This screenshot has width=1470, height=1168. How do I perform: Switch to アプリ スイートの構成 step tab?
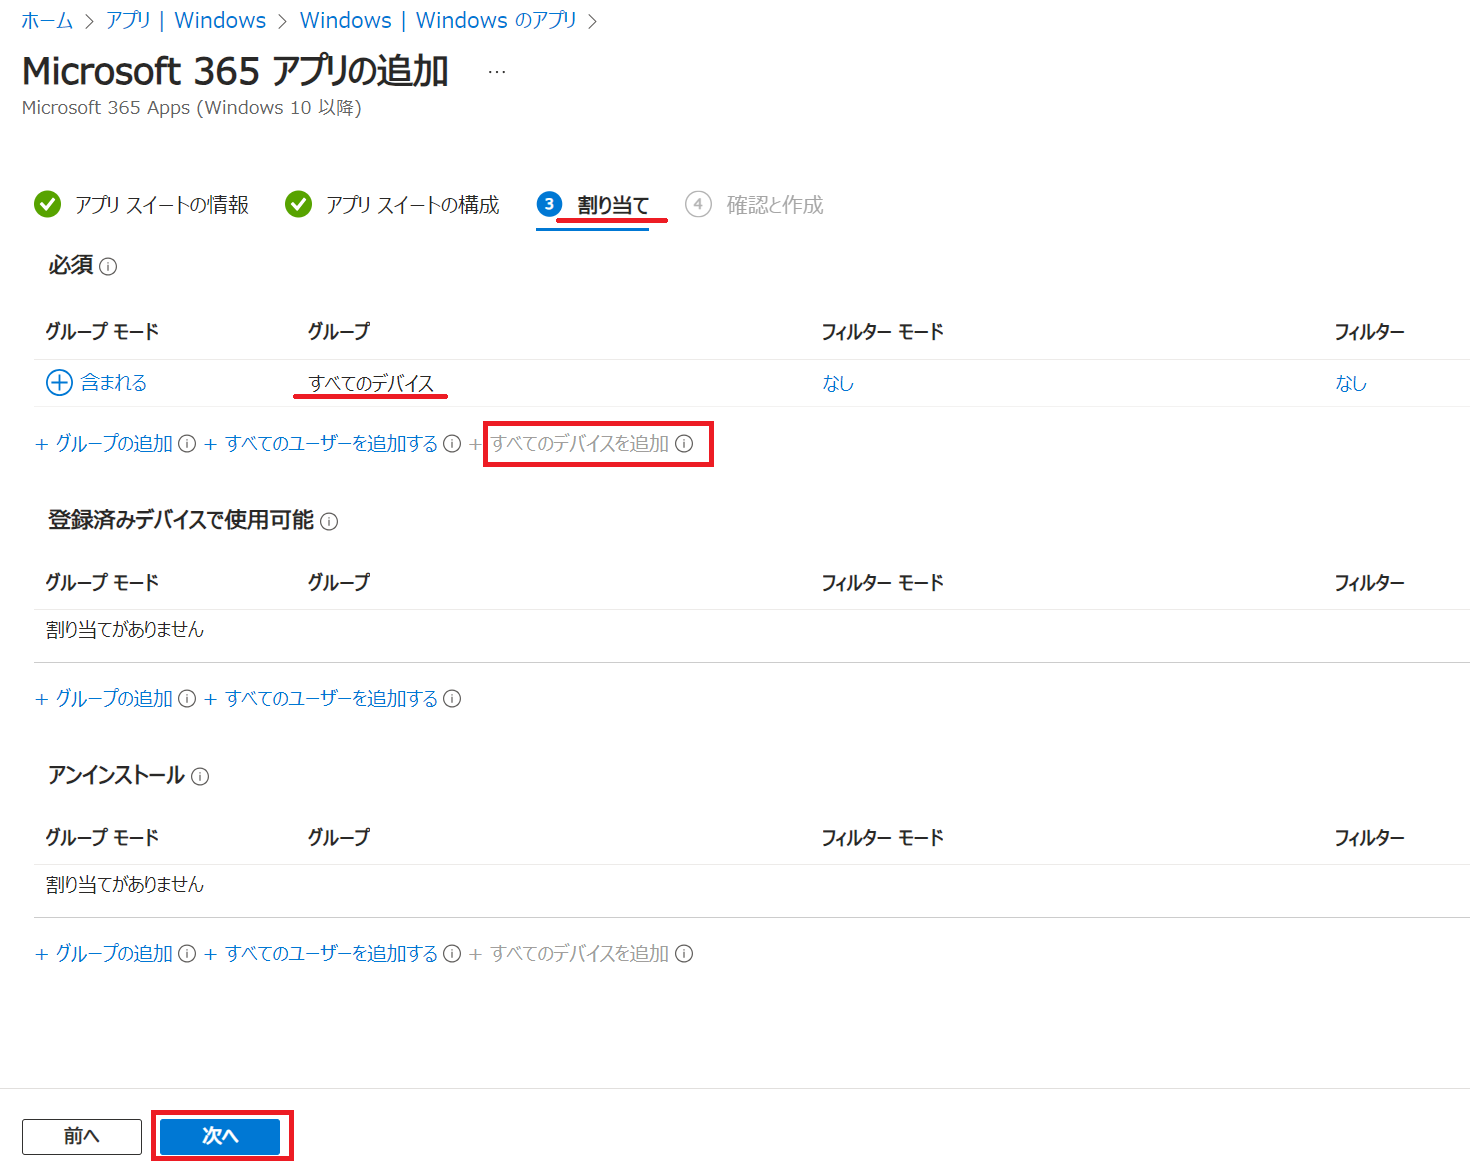[x=412, y=205]
